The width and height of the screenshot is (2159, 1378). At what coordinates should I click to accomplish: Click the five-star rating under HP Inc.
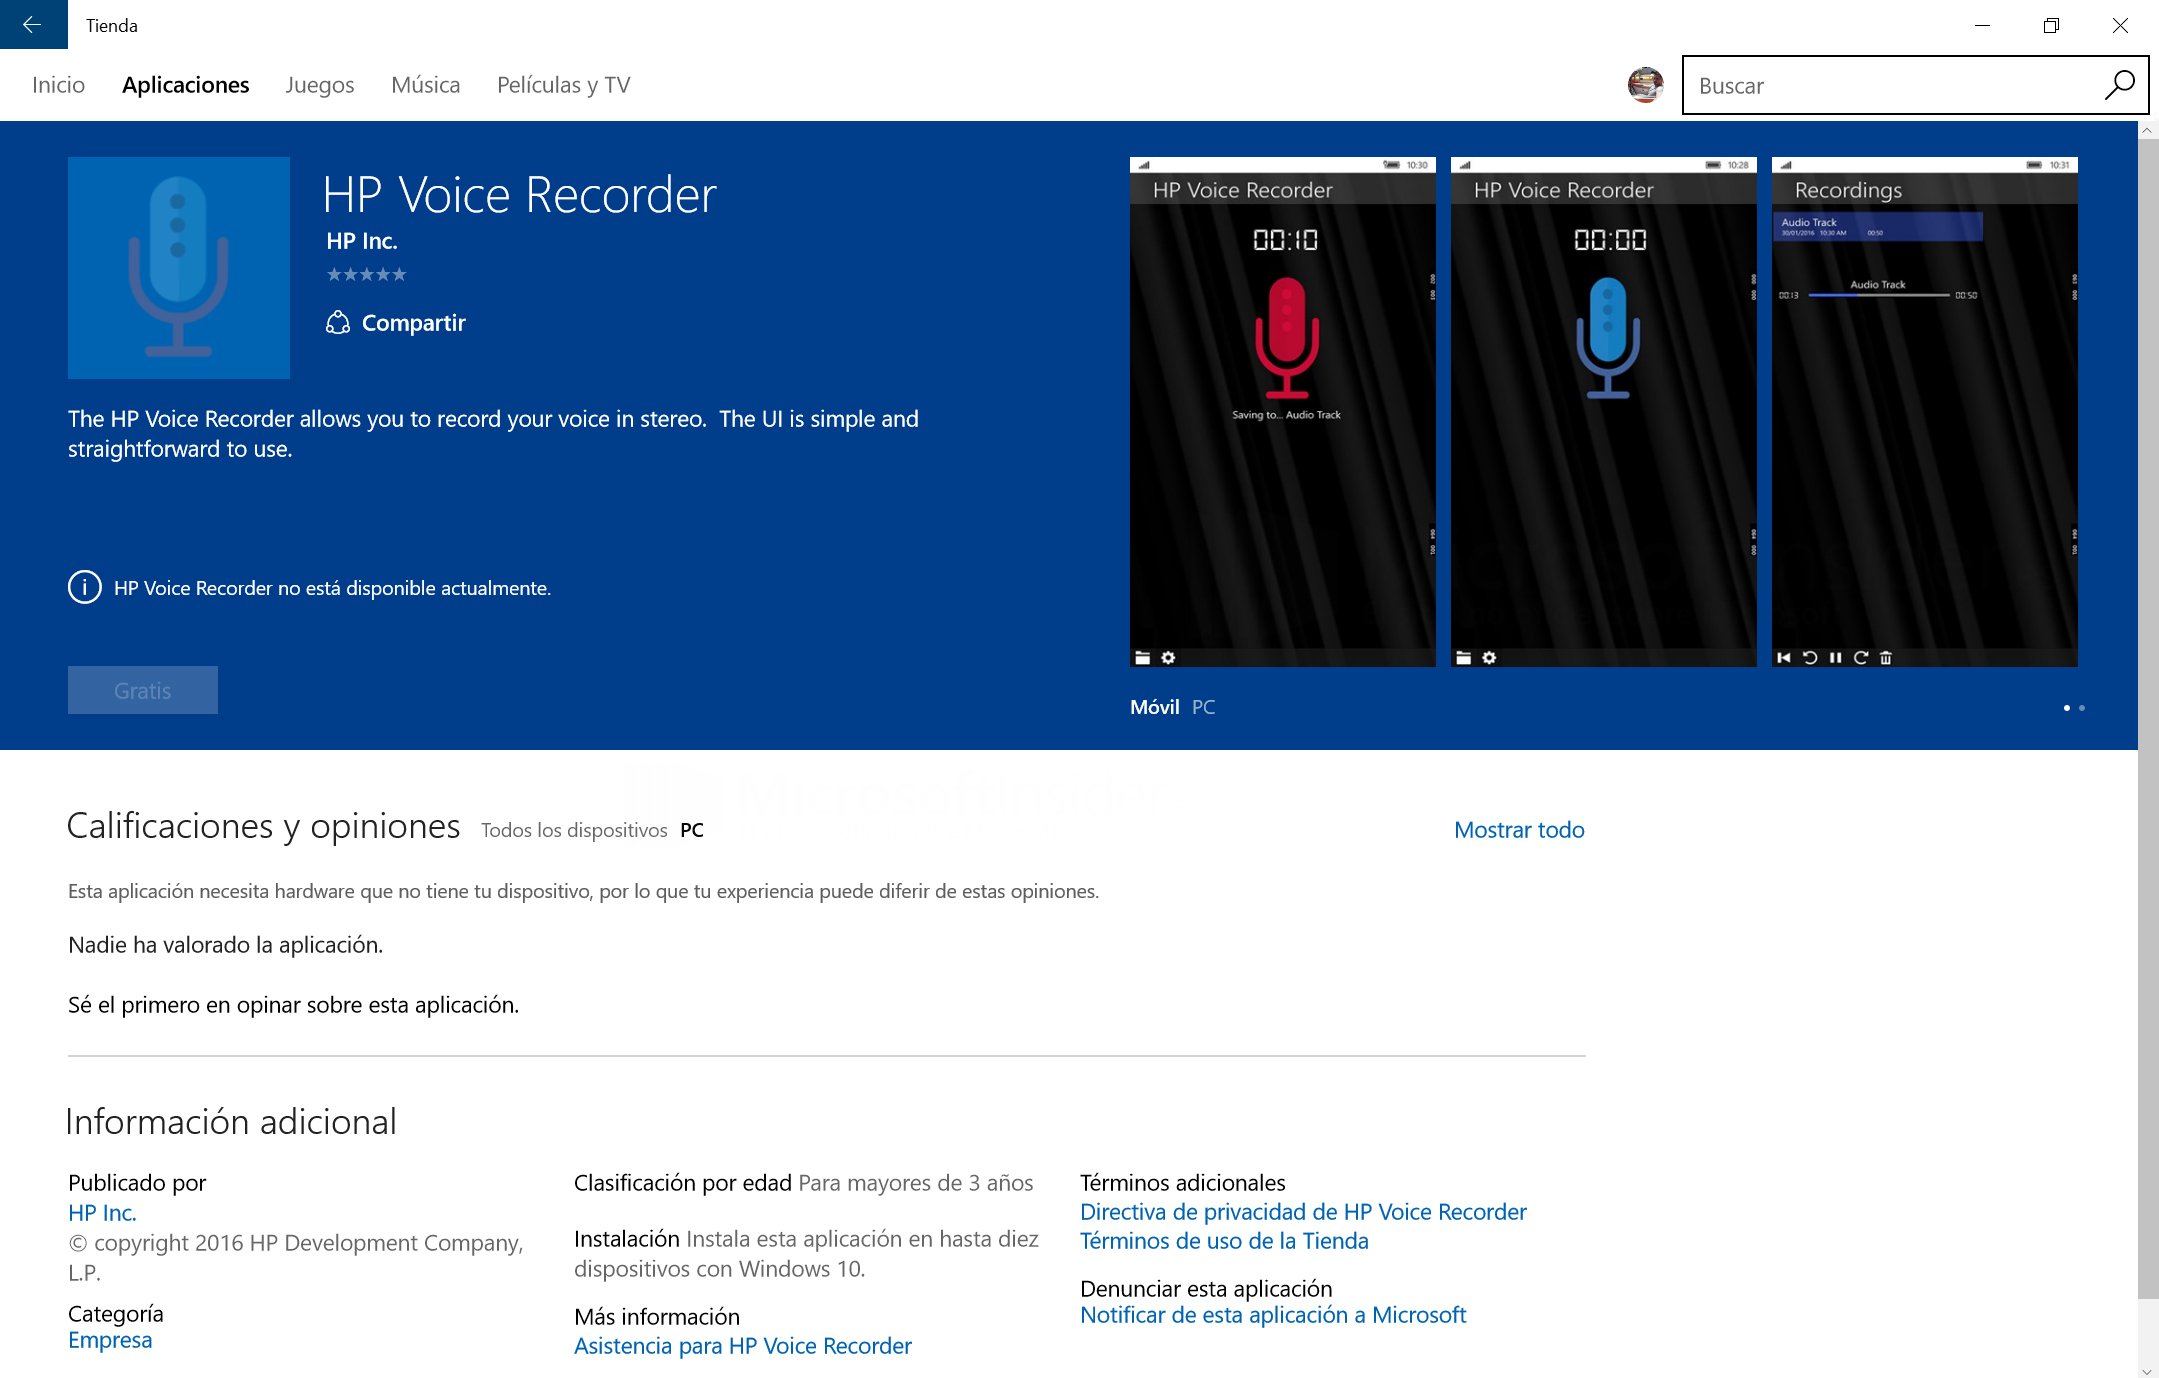366,274
